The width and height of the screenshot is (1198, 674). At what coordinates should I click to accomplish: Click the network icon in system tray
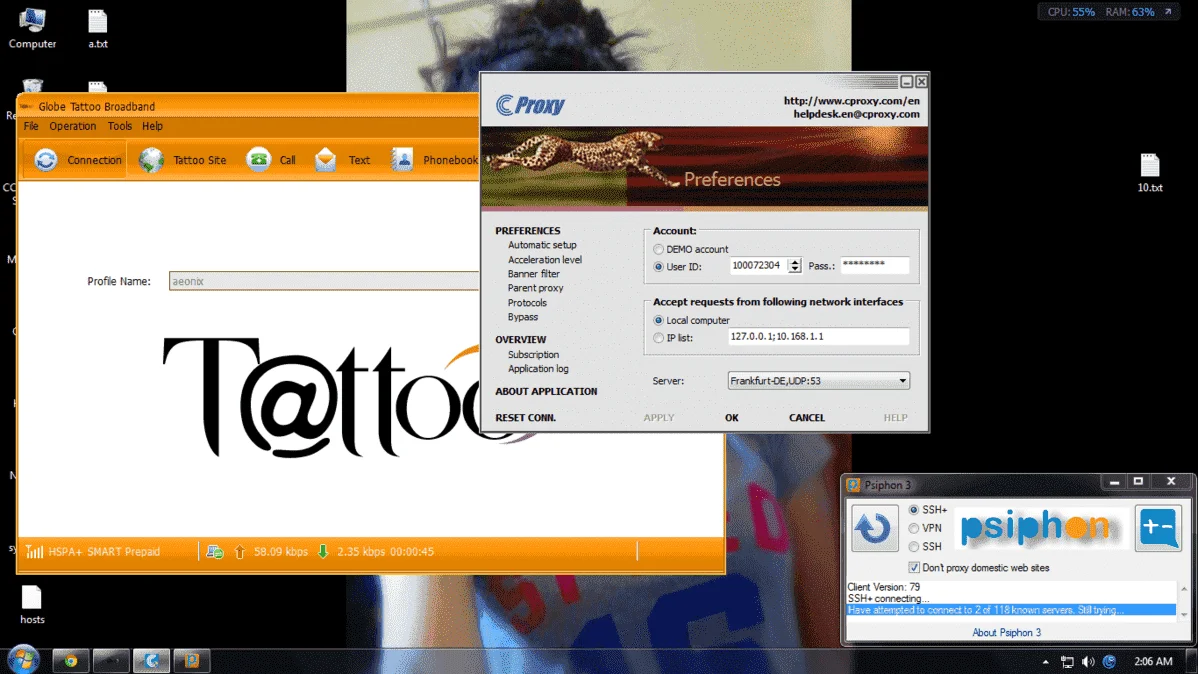pyautogui.click(x=1067, y=662)
